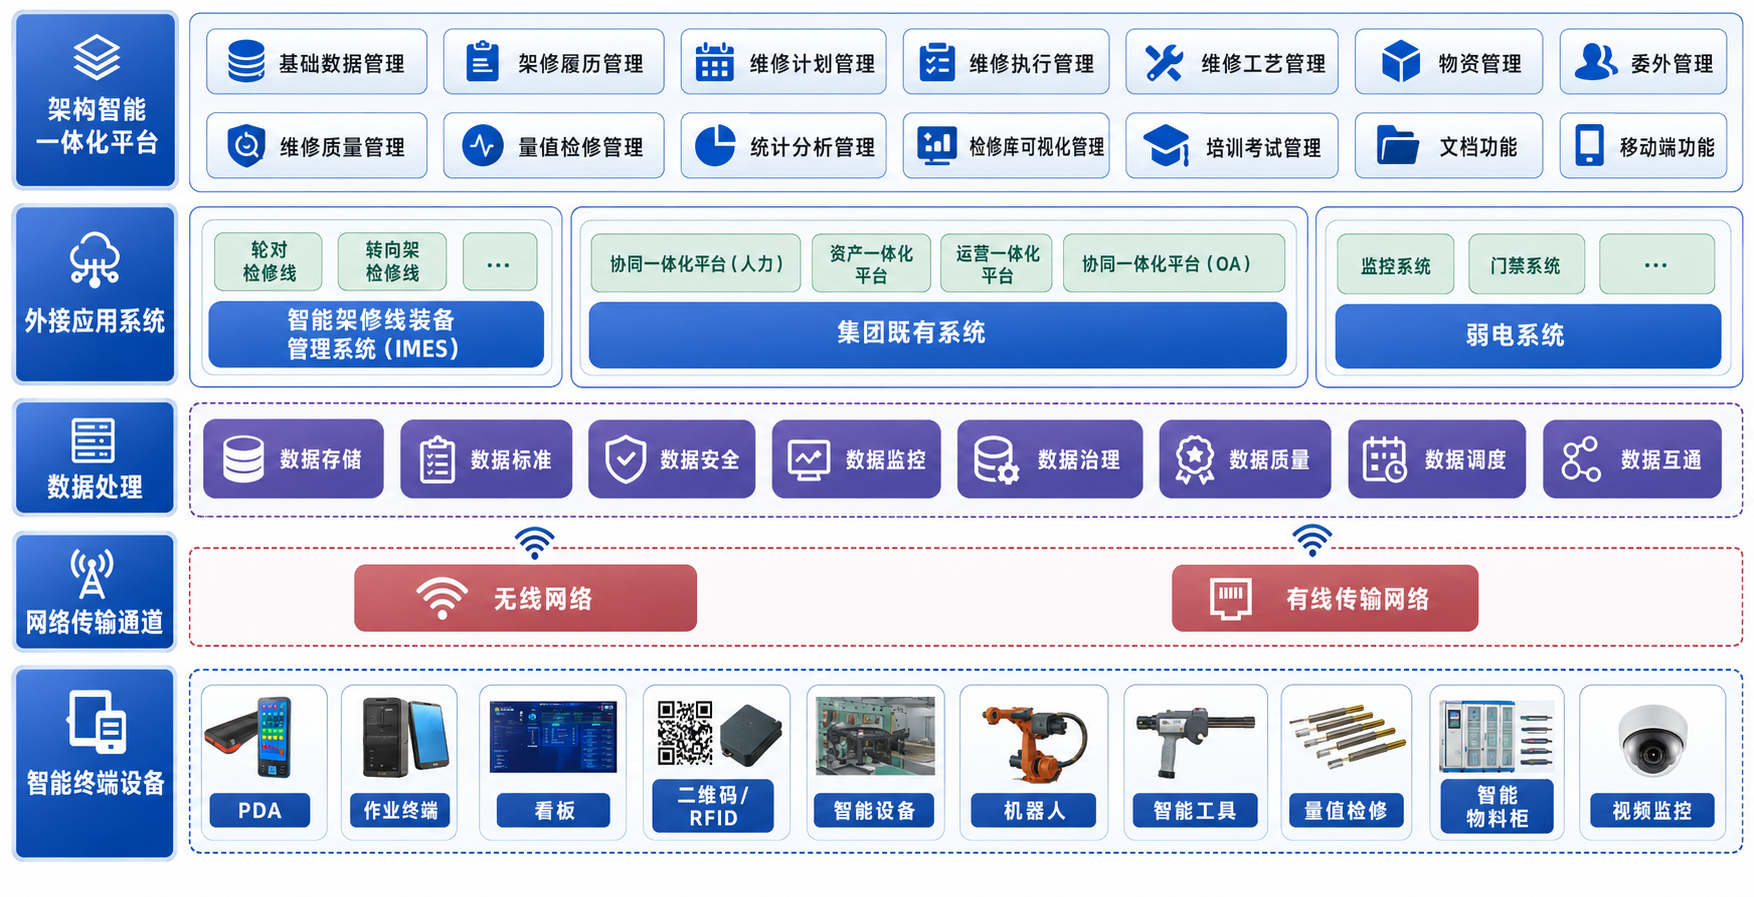Click the graduation cap icon beside 培训考试管理

tap(1166, 146)
